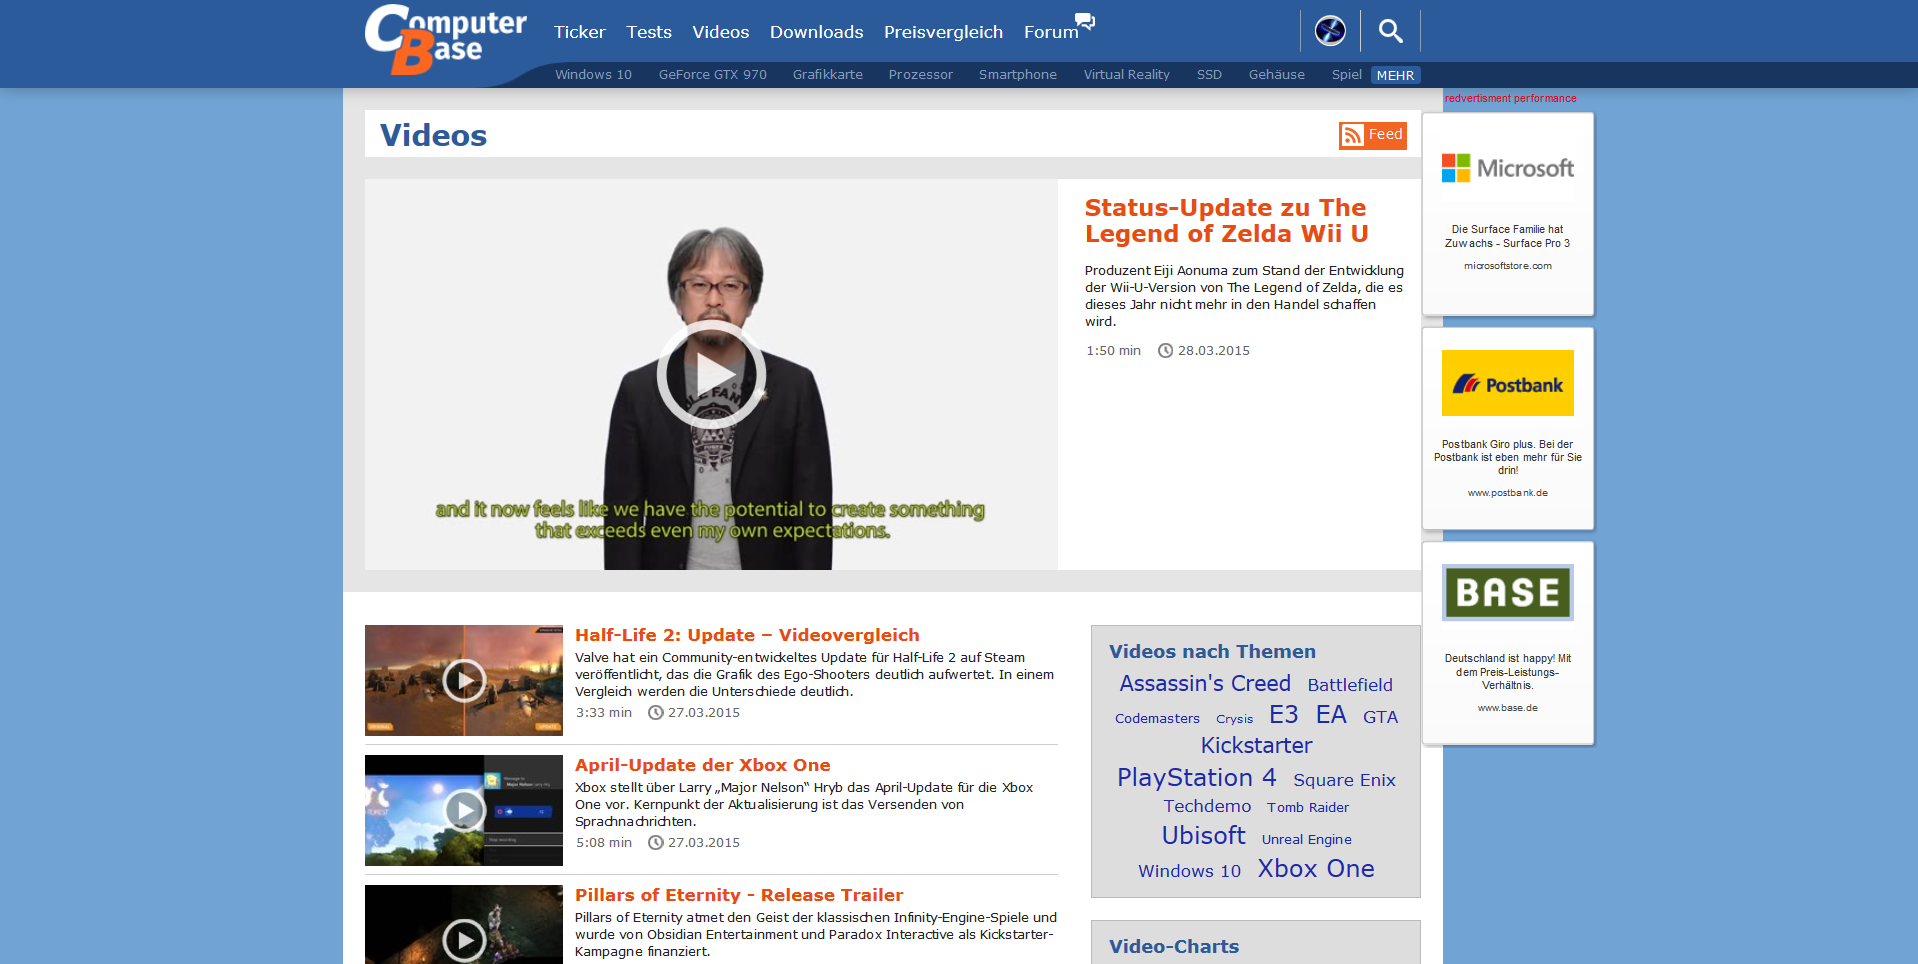The width and height of the screenshot is (1918, 964).
Task: Open the Ticker menu item
Action: click(580, 32)
